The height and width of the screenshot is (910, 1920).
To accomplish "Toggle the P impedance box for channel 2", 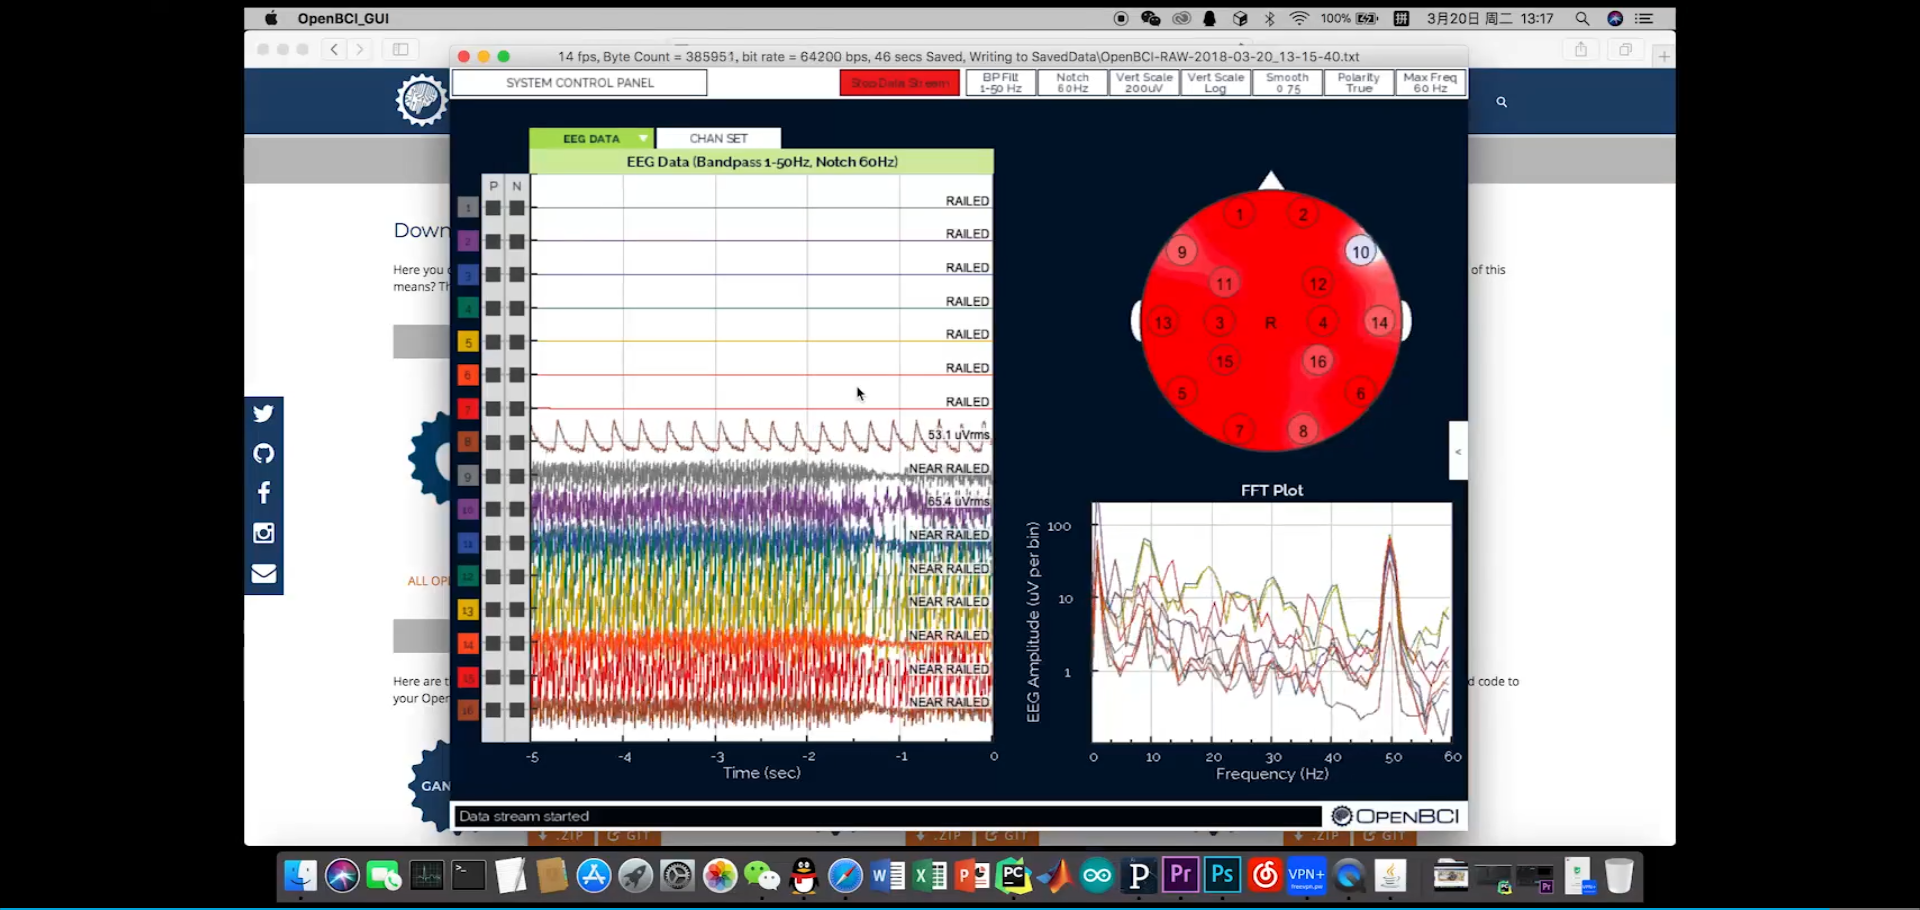I will click(493, 241).
